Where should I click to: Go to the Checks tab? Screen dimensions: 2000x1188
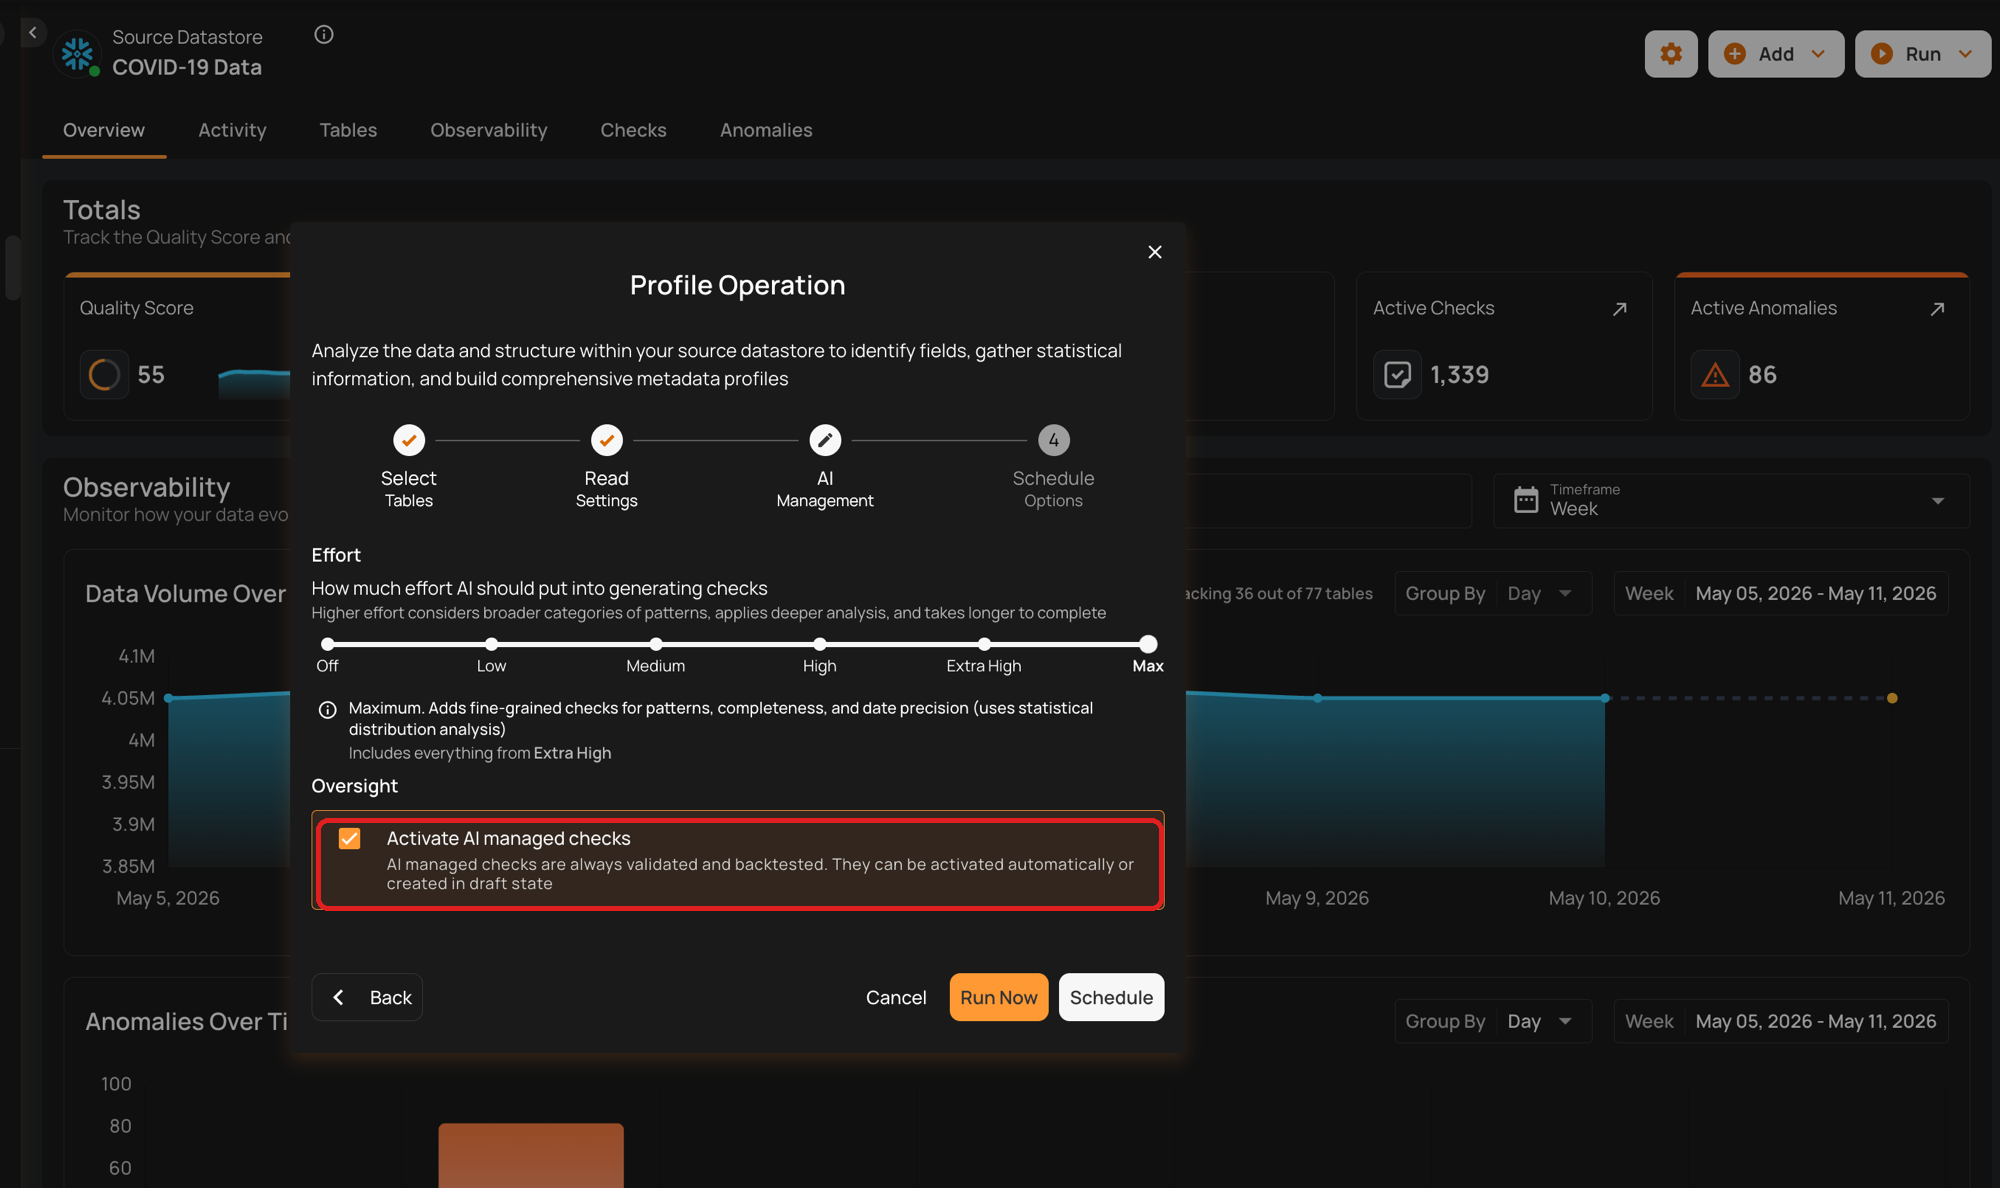pyautogui.click(x=633, y=130)
